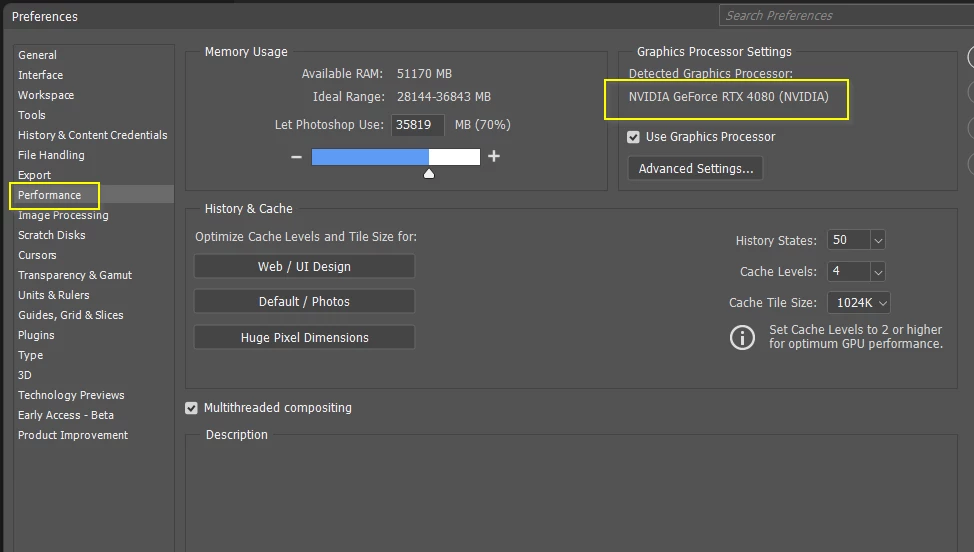This screenshot has height=552, width=974.
Task: Open the Export preferences category
Action: [34, 175]
